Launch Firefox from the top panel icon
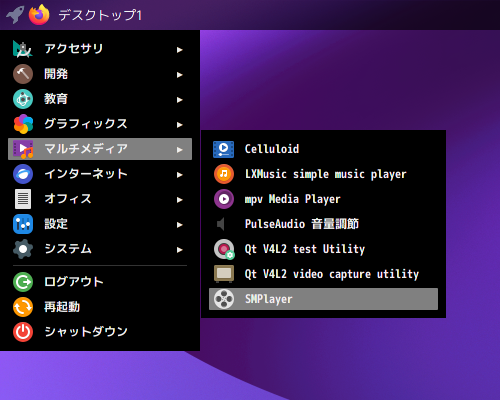Image resolution: width=500 pixels, height=400 pixels. pos(39,15)
